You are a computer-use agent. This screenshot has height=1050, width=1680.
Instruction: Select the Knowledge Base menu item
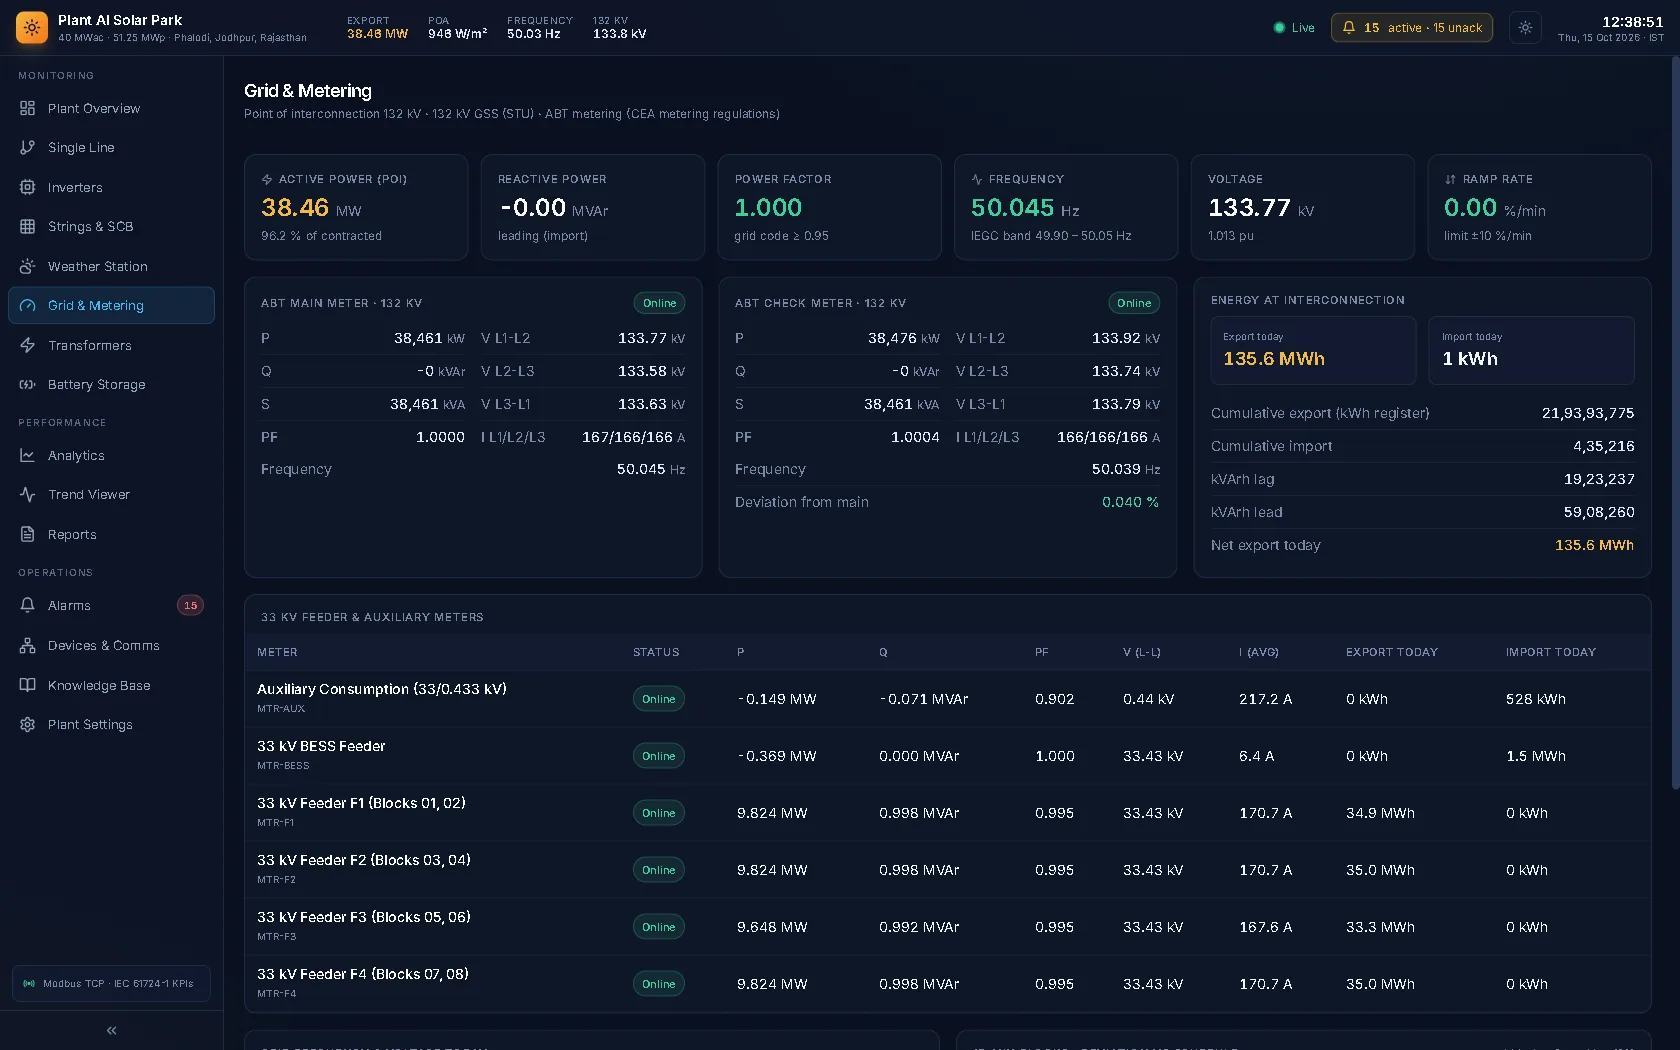pos(111,685)
